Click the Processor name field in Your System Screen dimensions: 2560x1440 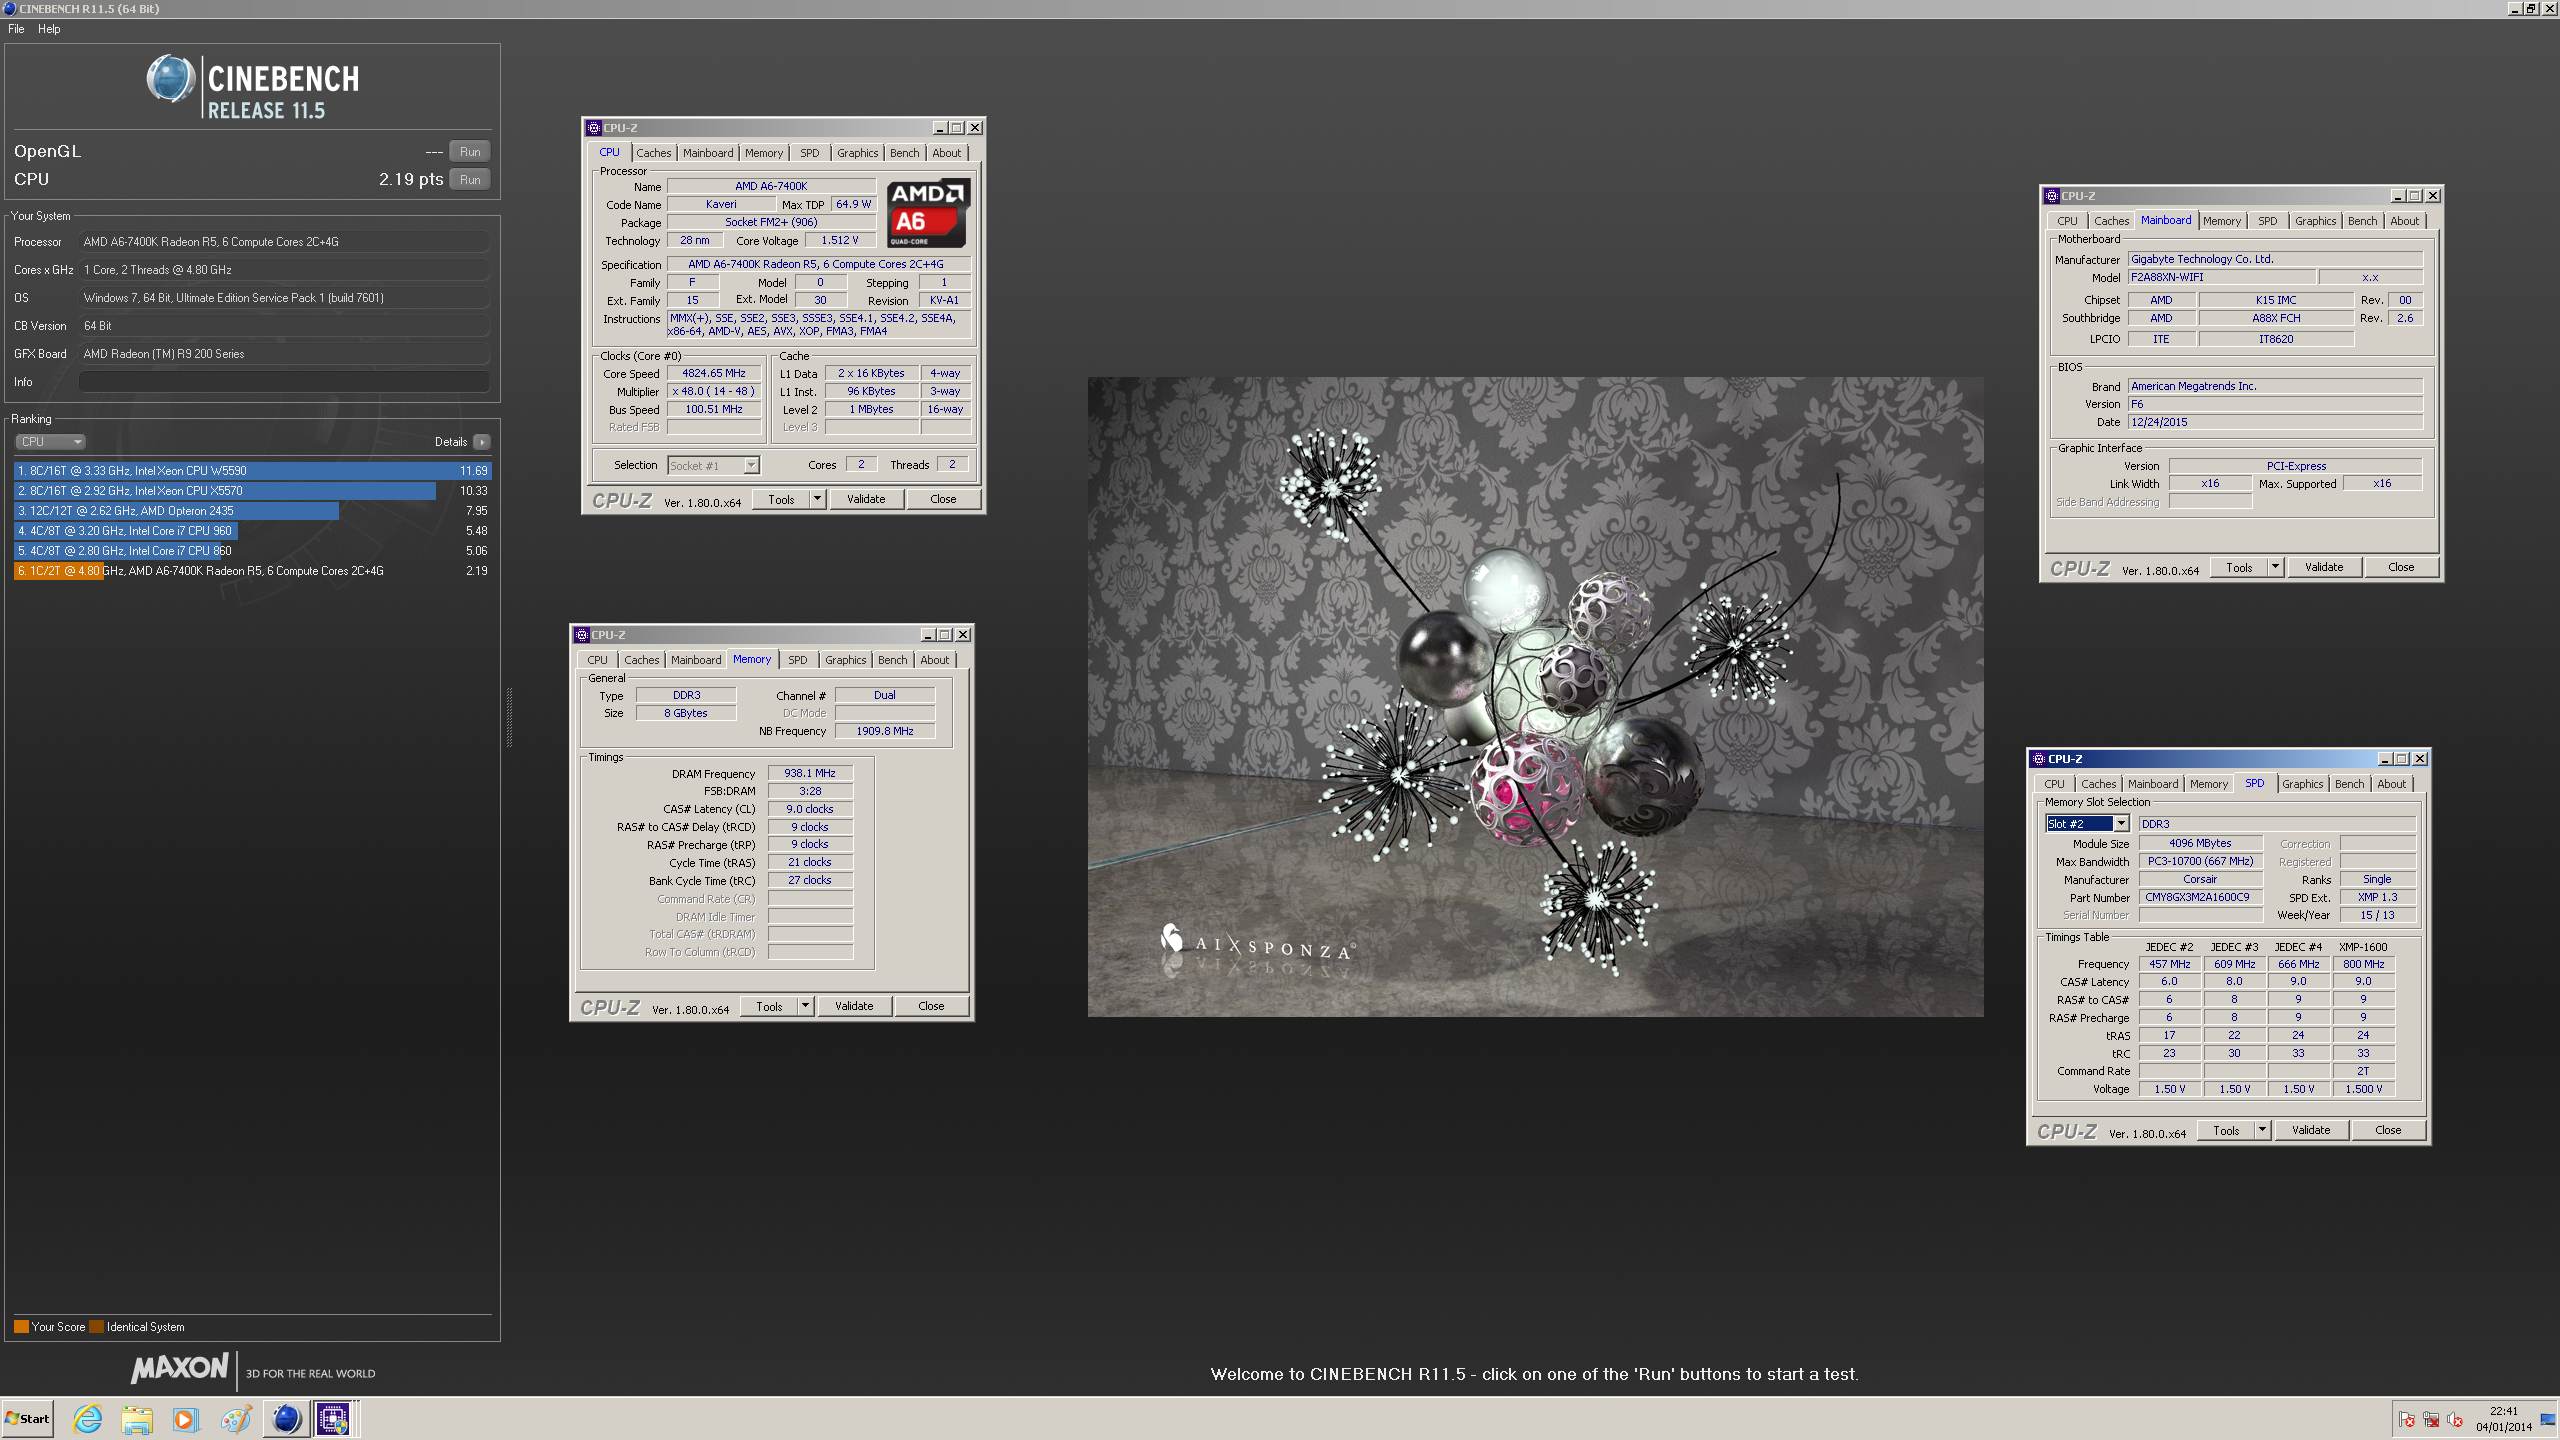(x=285, y=242)
